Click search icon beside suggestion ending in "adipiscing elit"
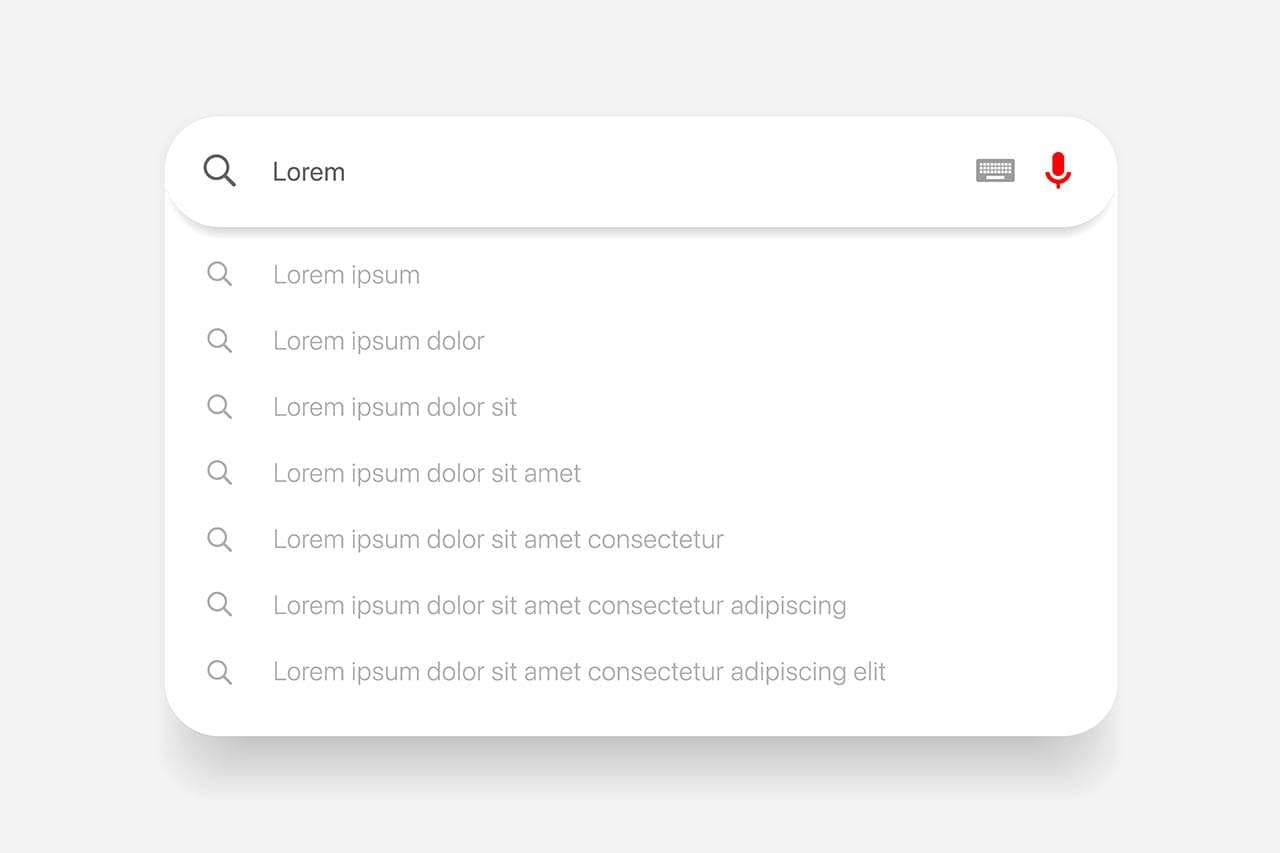 pos(219,671)
